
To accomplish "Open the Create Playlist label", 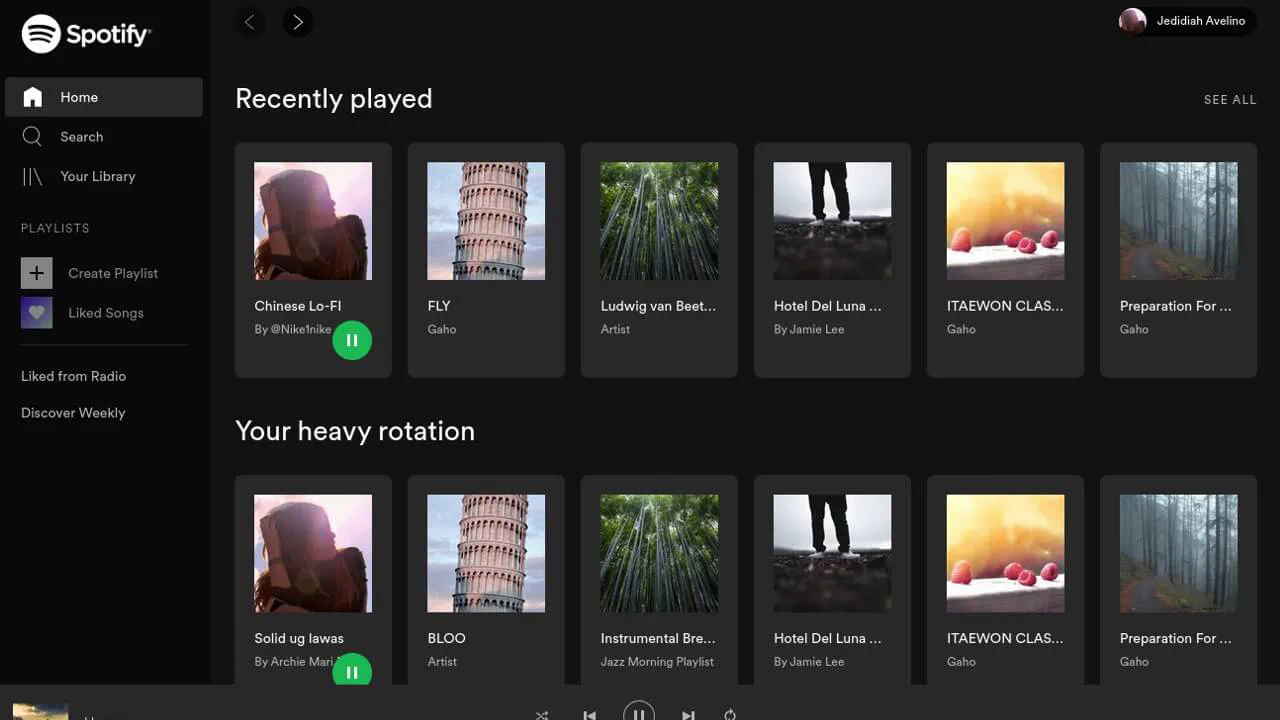I will click(113, 273).
